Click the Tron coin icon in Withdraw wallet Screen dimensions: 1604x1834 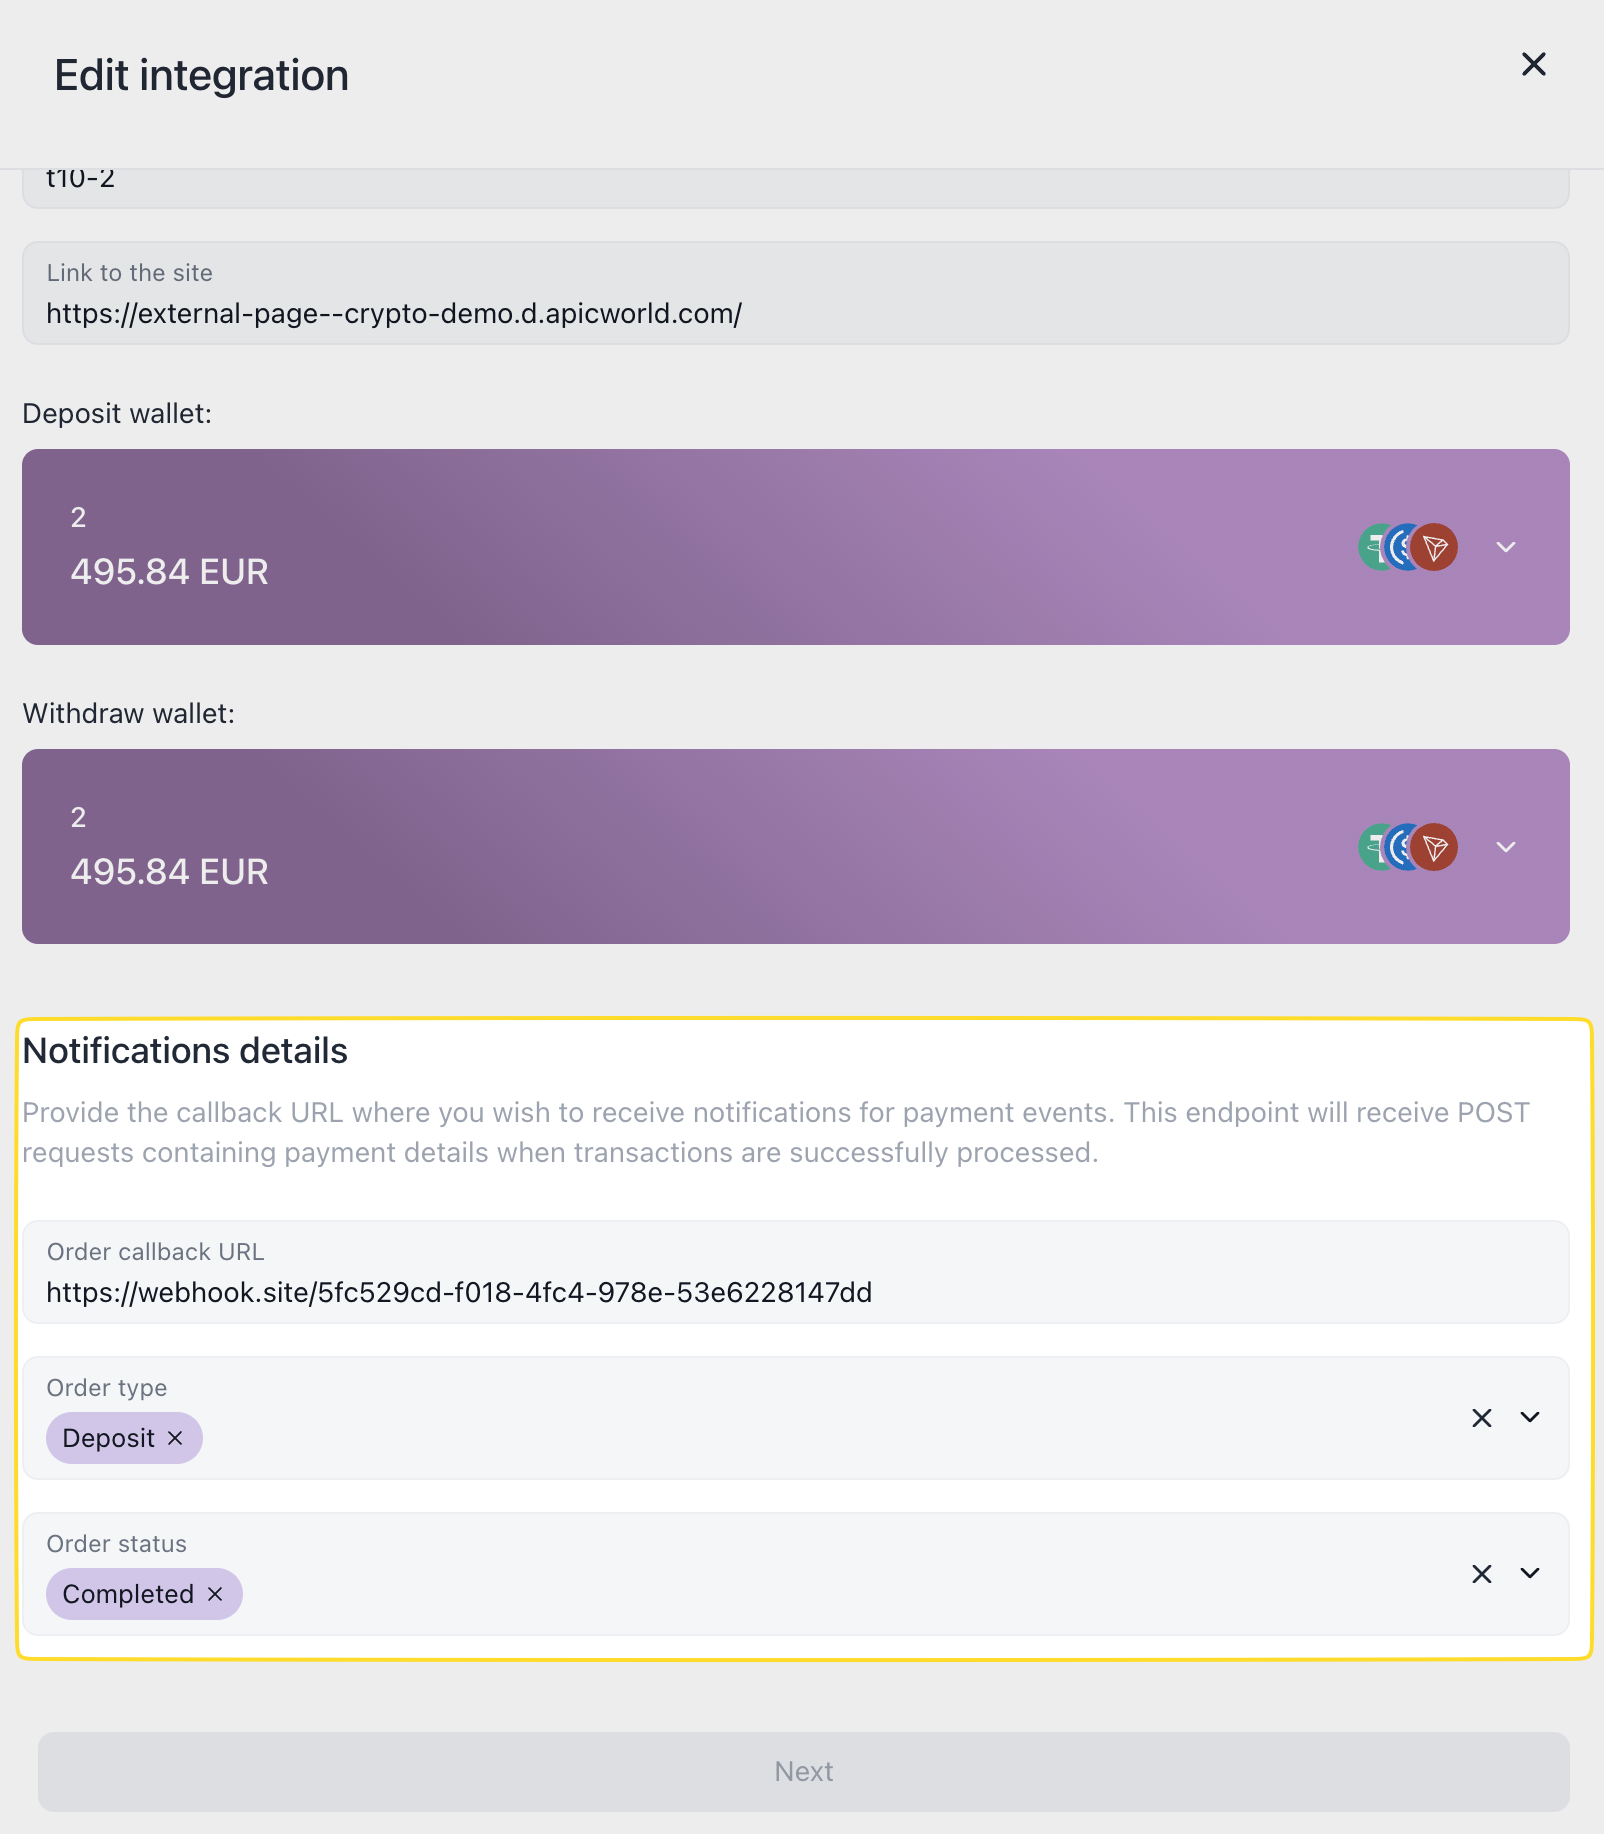coord(1436,847)
